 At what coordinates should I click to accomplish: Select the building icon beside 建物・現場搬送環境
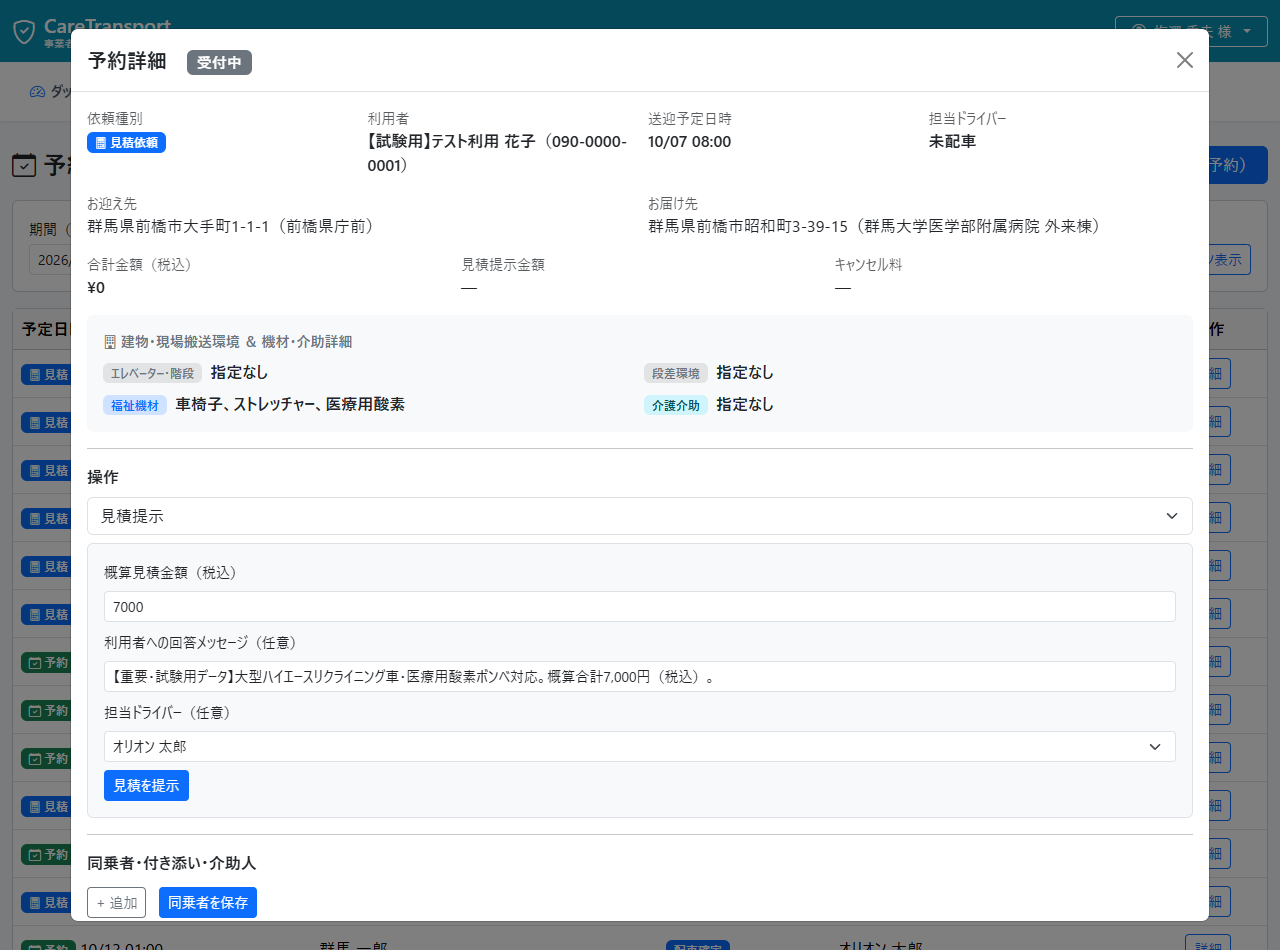click(x=110, y=342)
